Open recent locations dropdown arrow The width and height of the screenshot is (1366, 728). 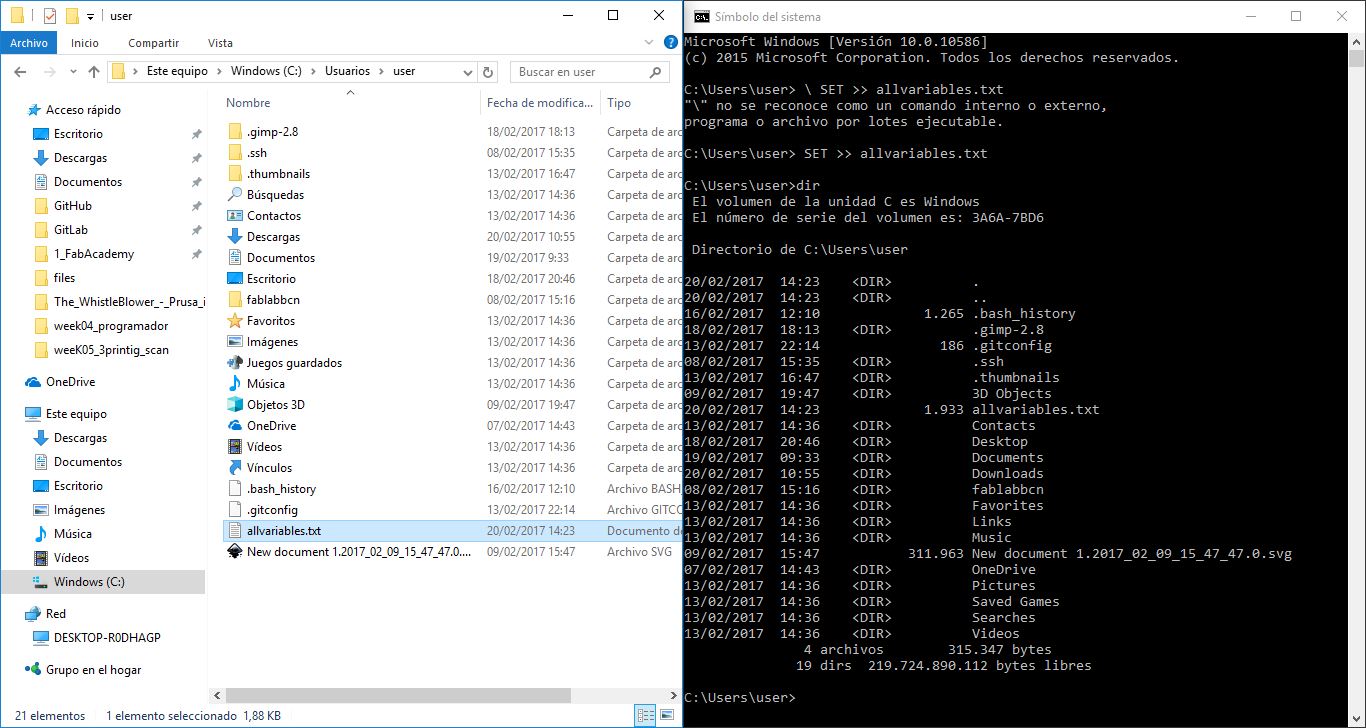coord(74,72)
